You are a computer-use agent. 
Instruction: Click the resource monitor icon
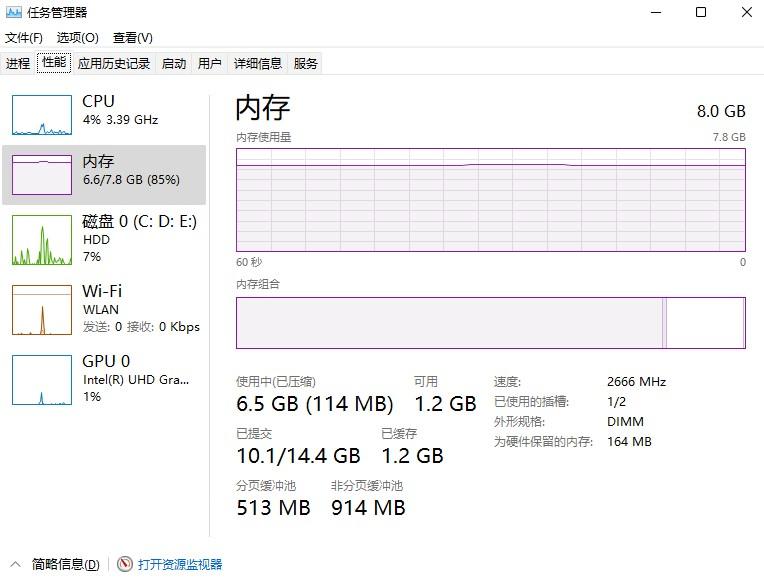point(125,564)
